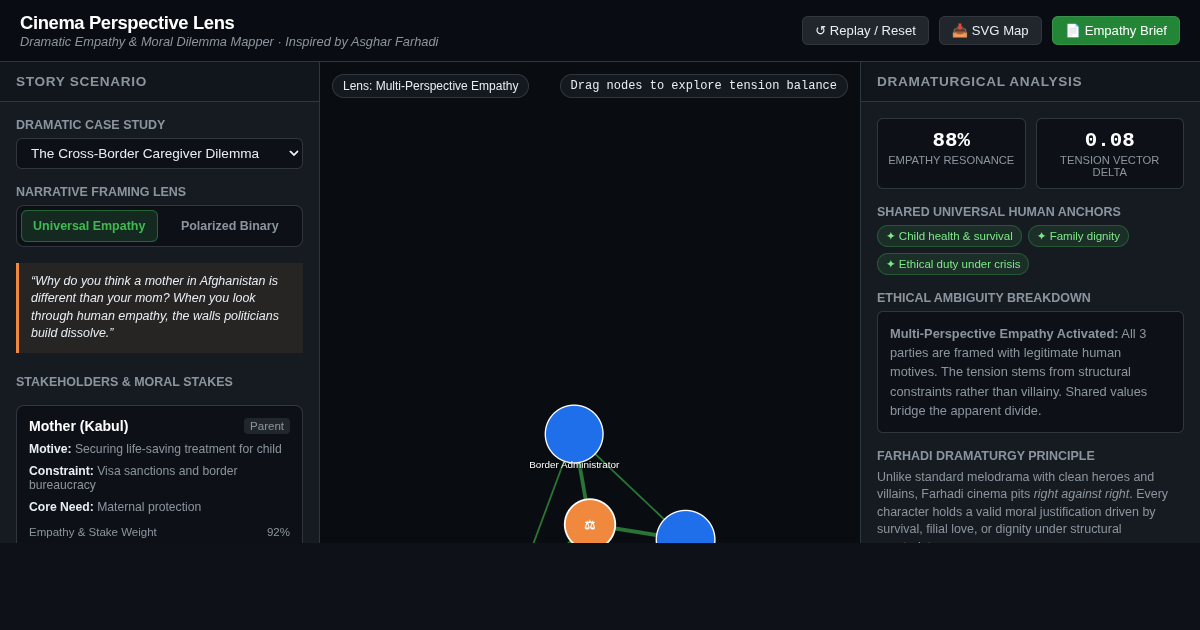Viewport: 1200px width, 630px height.
Task: Click the 0.08 Tension Vector Delta card
Action: click(x=1110, y=153)
